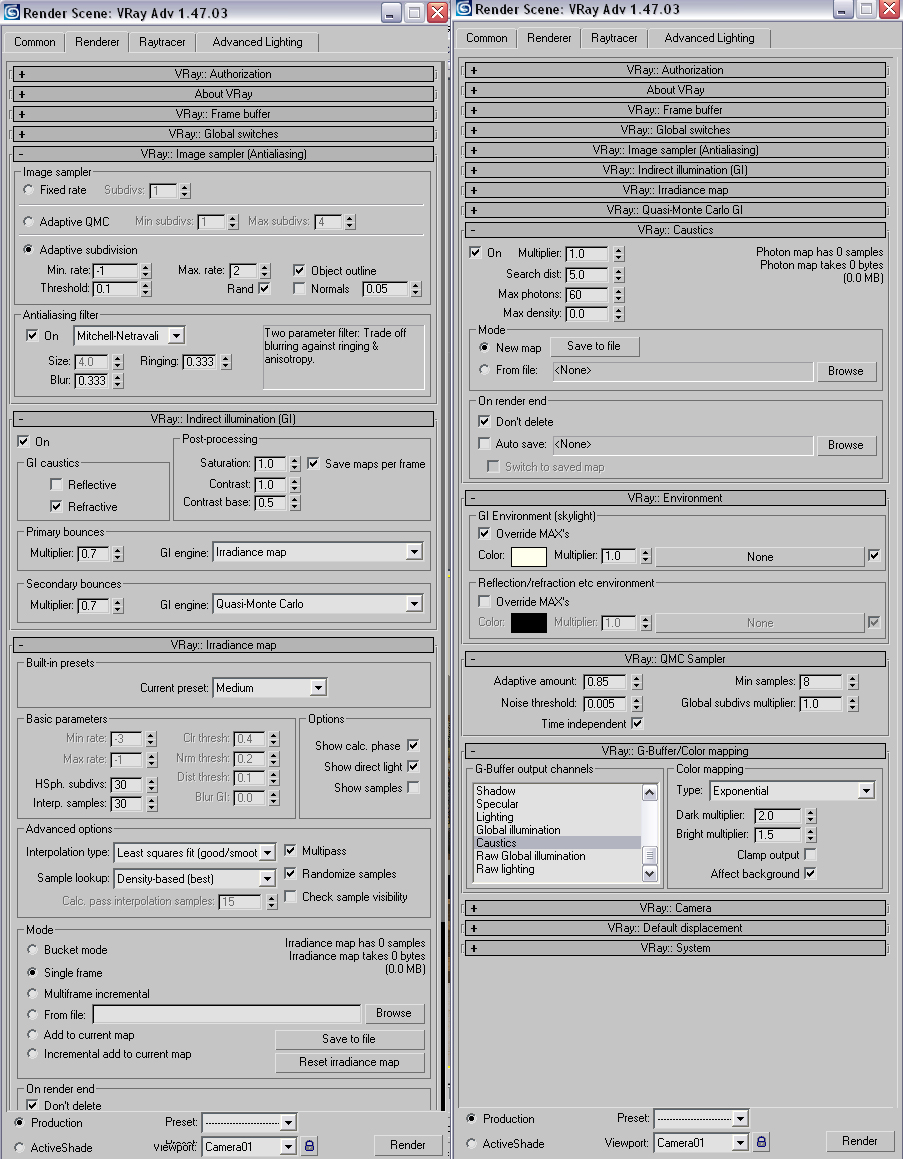This screenshot has width=903, height=1159.
Task: Click the viewport lock icon in left window
Action: click(310, 1146)
